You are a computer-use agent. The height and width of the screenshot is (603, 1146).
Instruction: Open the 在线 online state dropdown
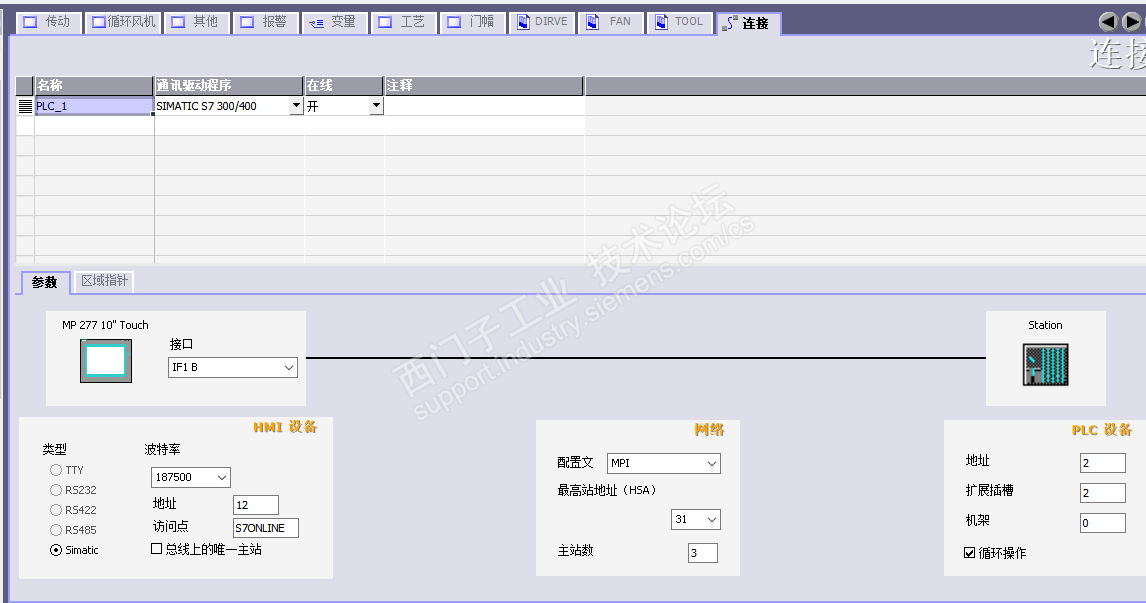coord(376,106)
